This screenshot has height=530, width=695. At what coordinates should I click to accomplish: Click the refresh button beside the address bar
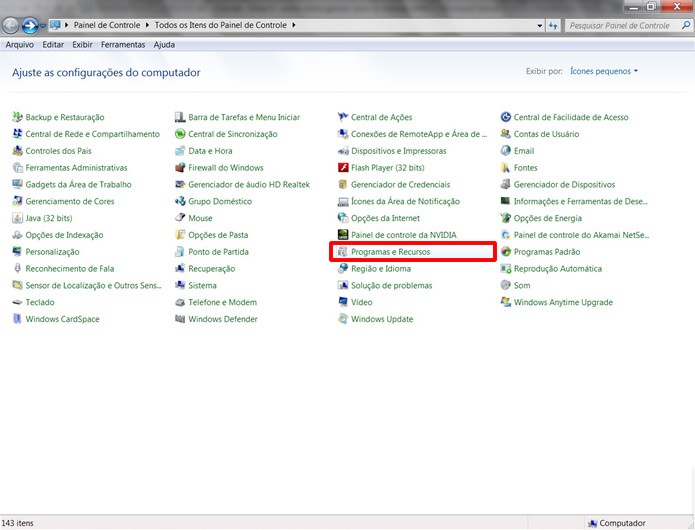pos(553,26)
